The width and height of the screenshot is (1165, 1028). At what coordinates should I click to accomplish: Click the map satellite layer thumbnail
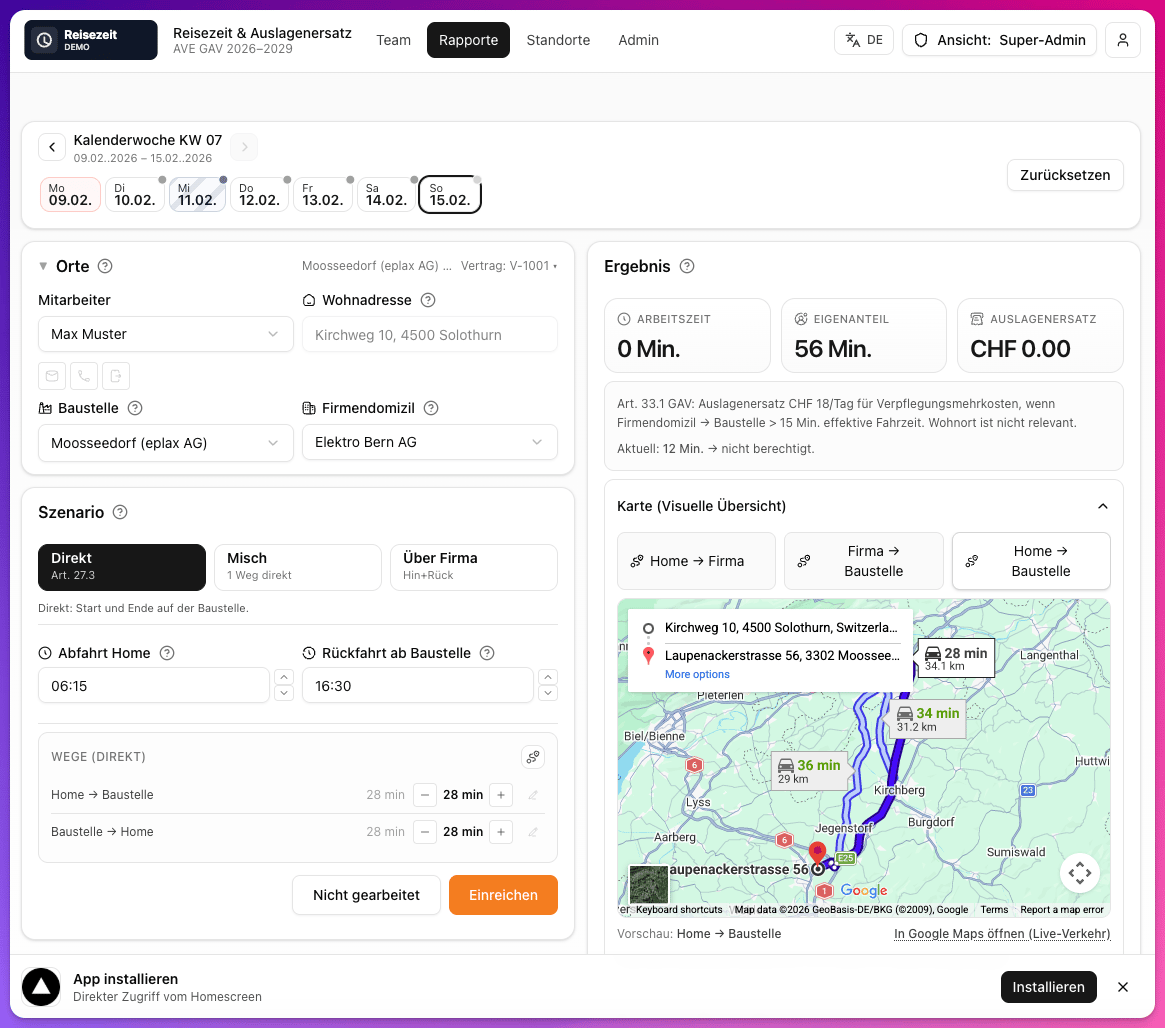(649, 885)
